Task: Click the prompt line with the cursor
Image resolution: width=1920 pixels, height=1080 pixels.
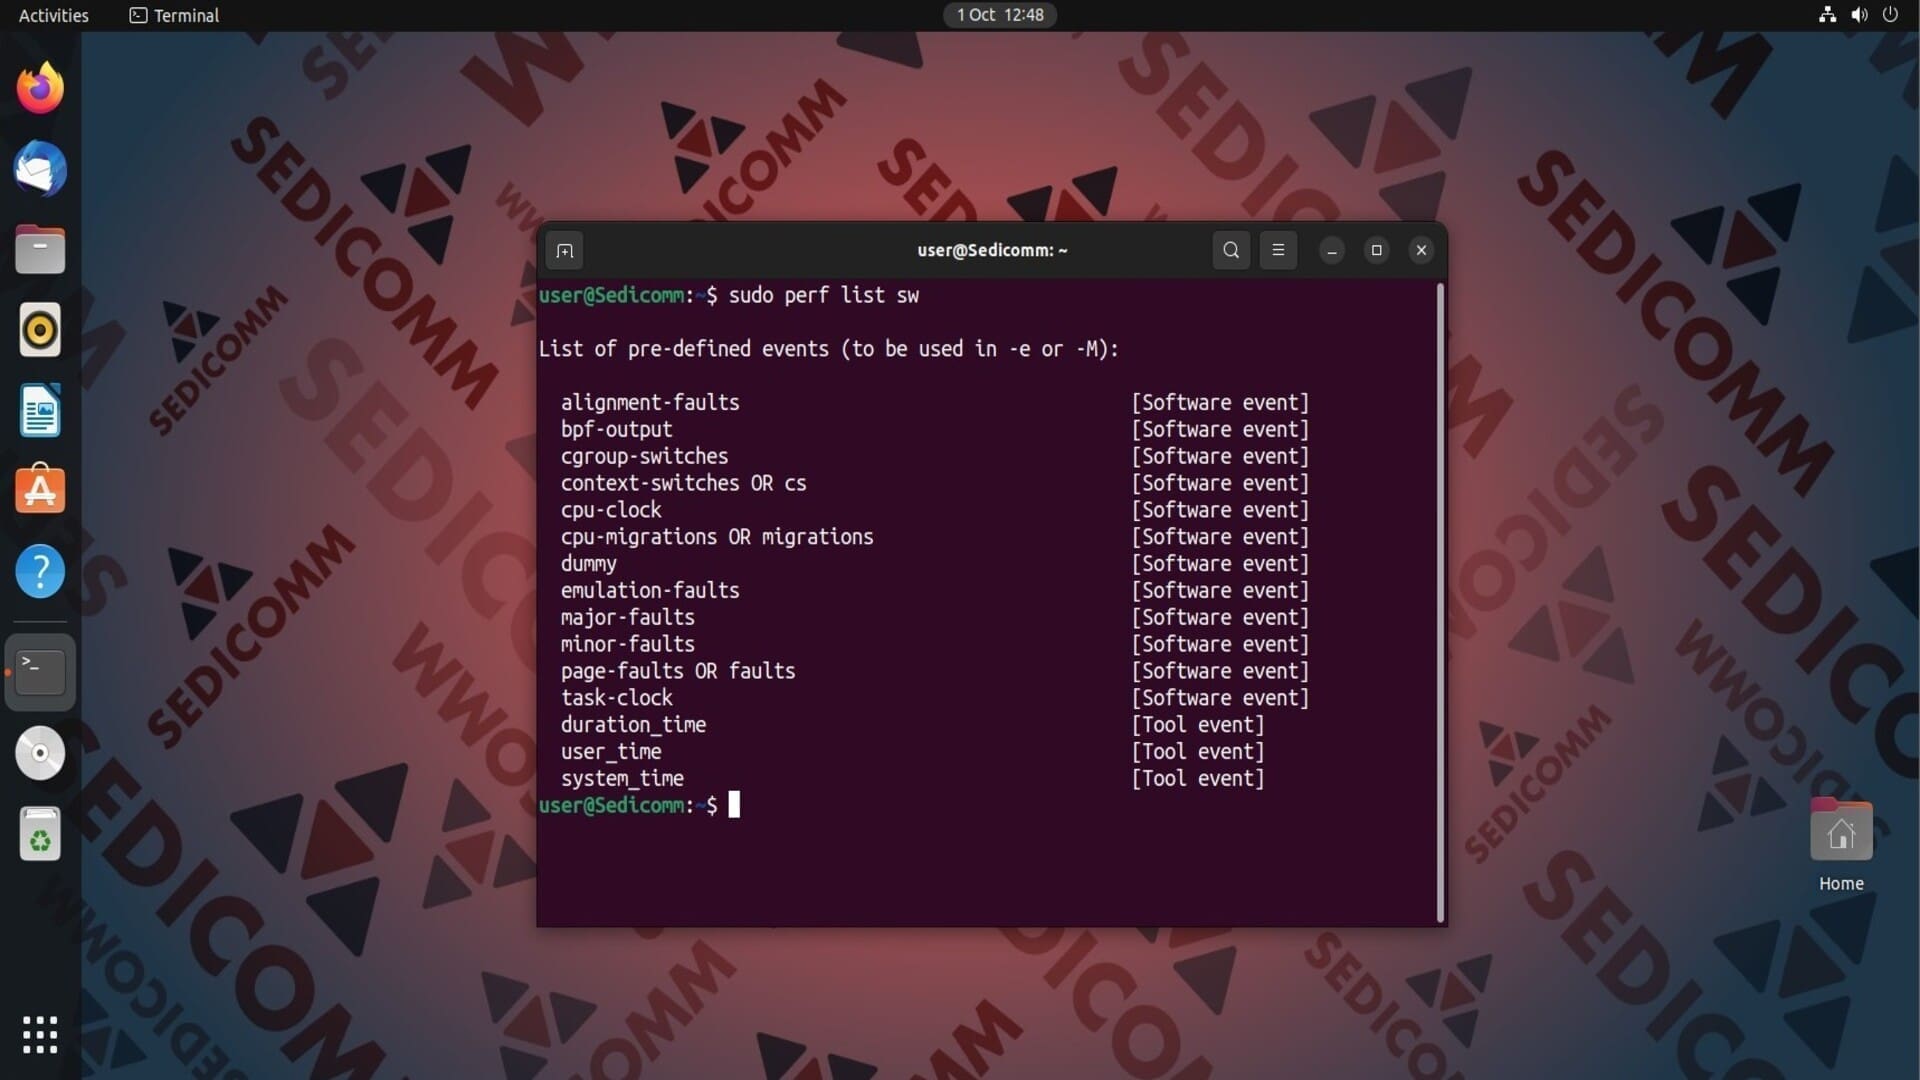Action: (x=639, y=805)
